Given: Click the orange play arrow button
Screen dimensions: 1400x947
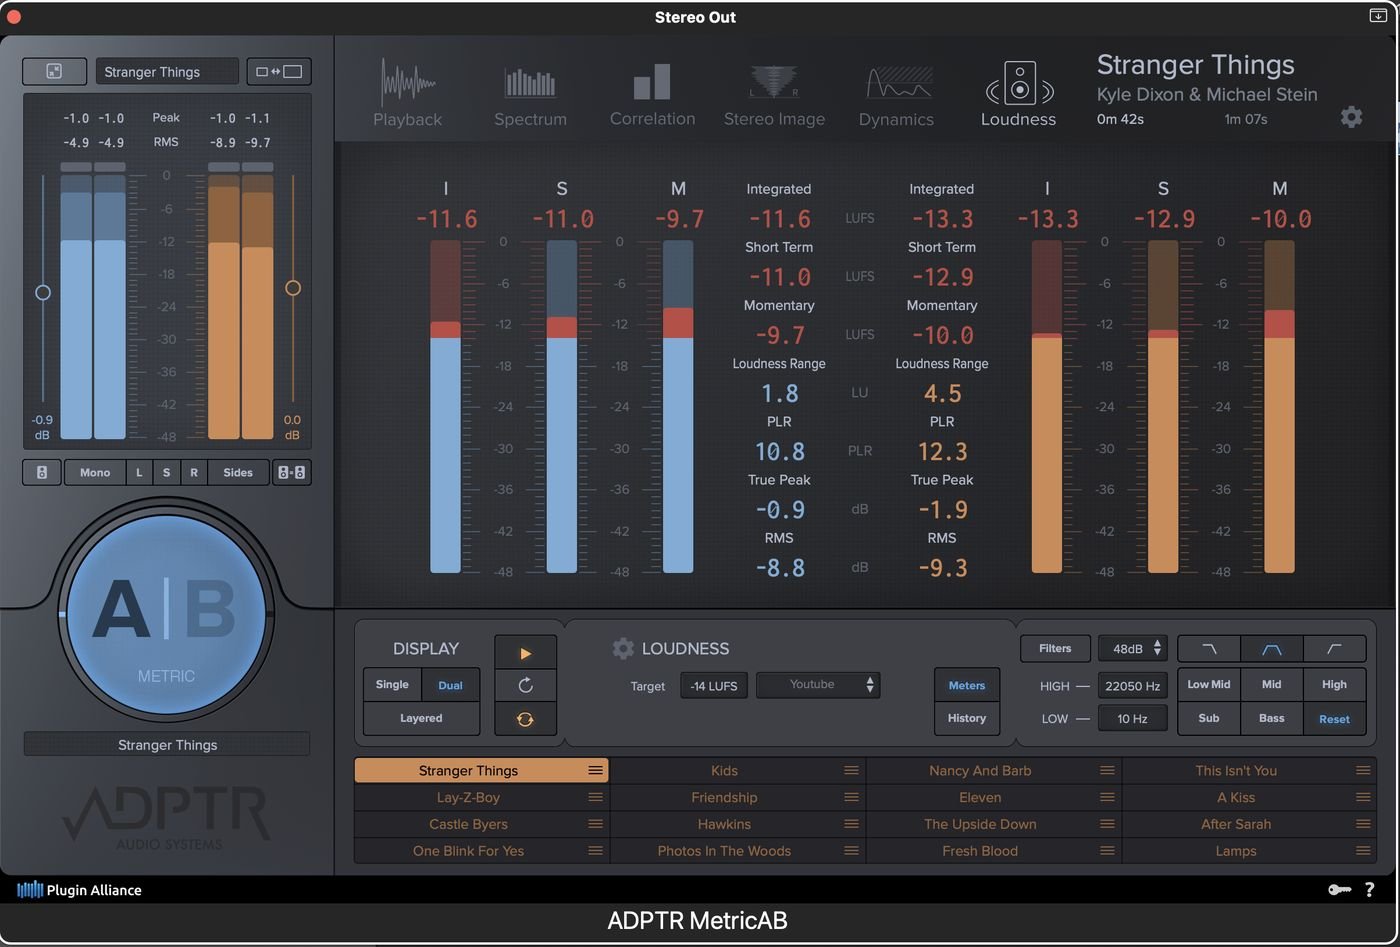Looking at the screenshot, I should pyautogui.click(x=525, y=653).
